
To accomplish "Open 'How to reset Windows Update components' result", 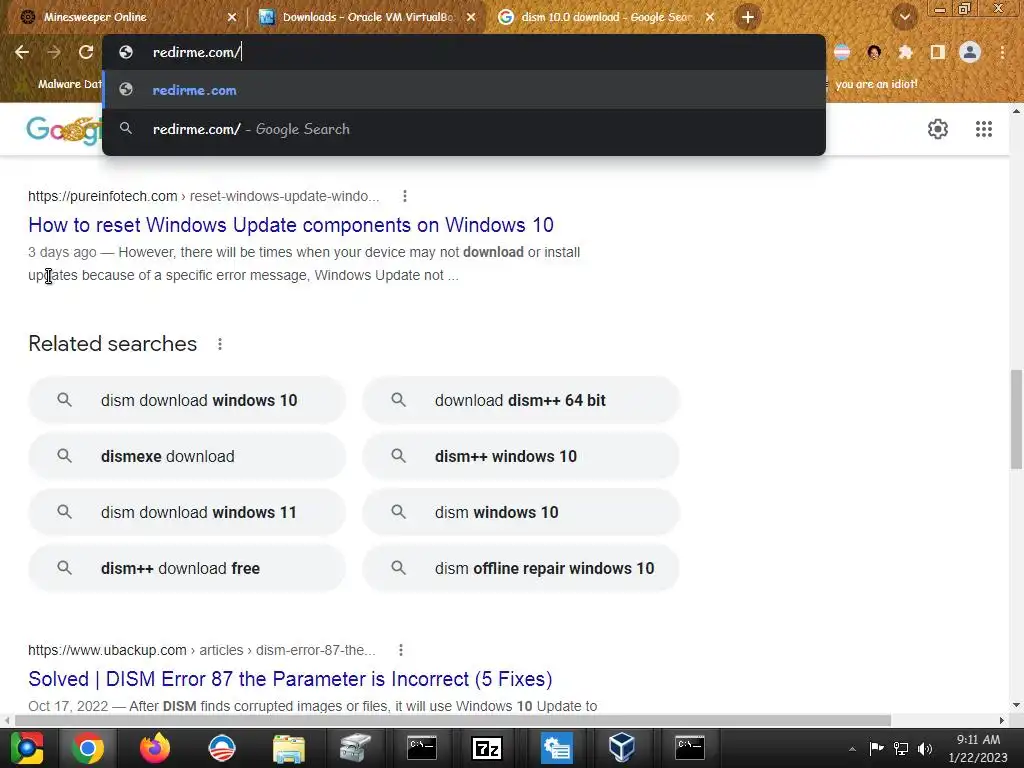I will tap(291, 225).
